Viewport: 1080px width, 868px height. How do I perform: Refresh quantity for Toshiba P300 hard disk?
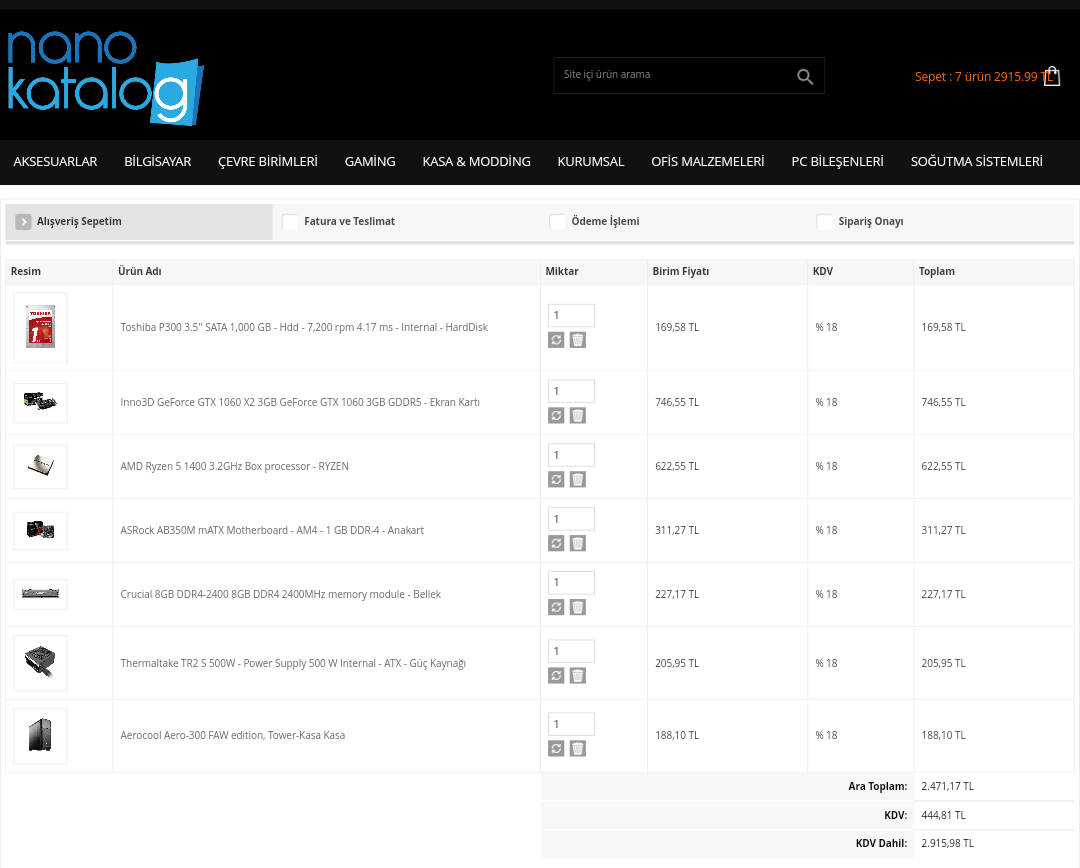pyautogui.click(x=557, y=340)
